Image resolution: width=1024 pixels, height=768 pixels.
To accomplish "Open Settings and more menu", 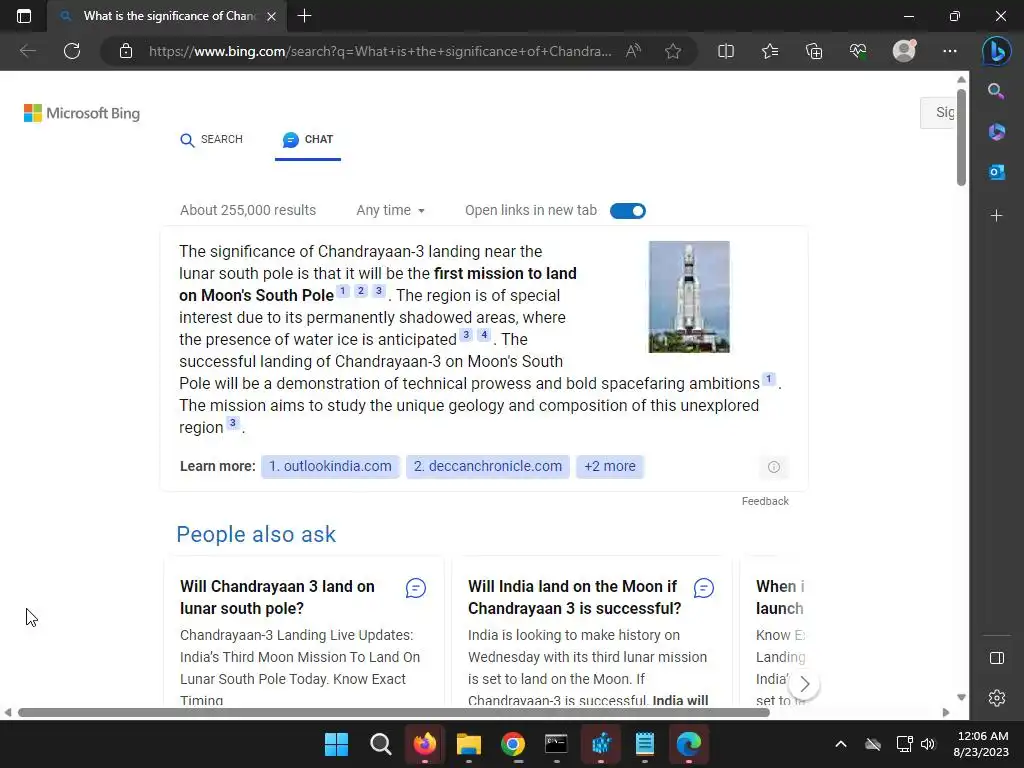I will (950, 51).
